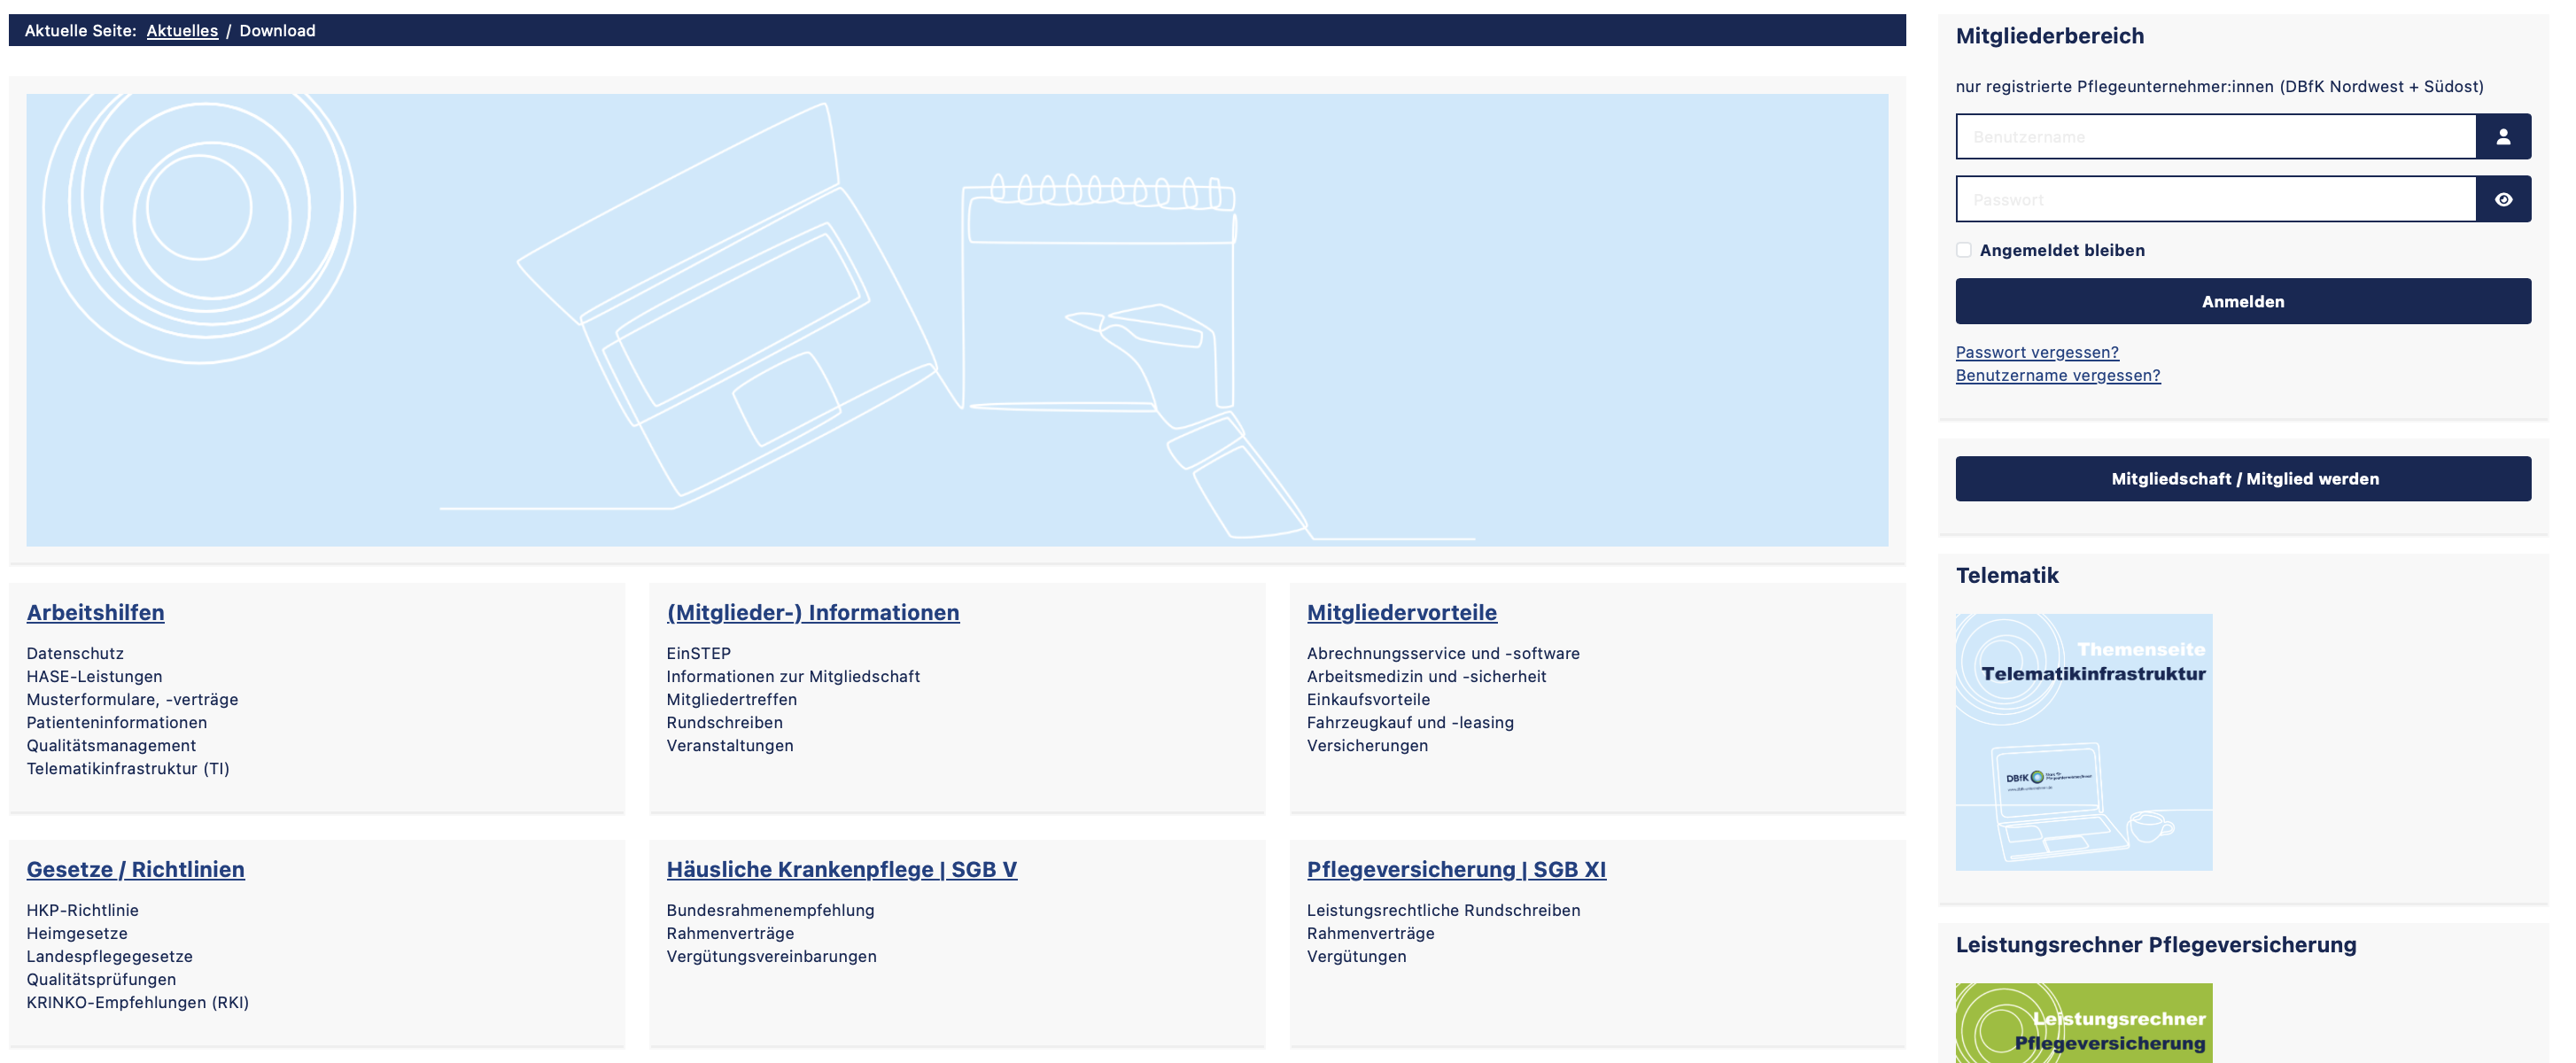Select Telematikinfrastruktur (TI) entry
The width and height of the screenshot is (2576, 1063).
(128, 768)
